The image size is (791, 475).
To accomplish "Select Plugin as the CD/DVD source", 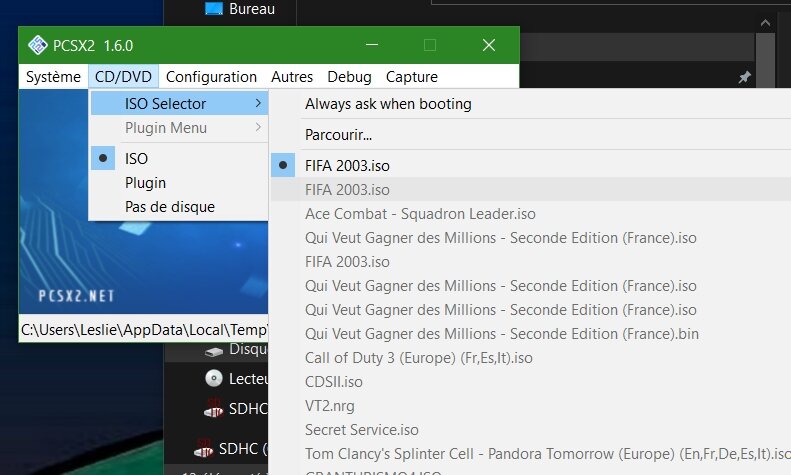I will (x=145, y=183).
